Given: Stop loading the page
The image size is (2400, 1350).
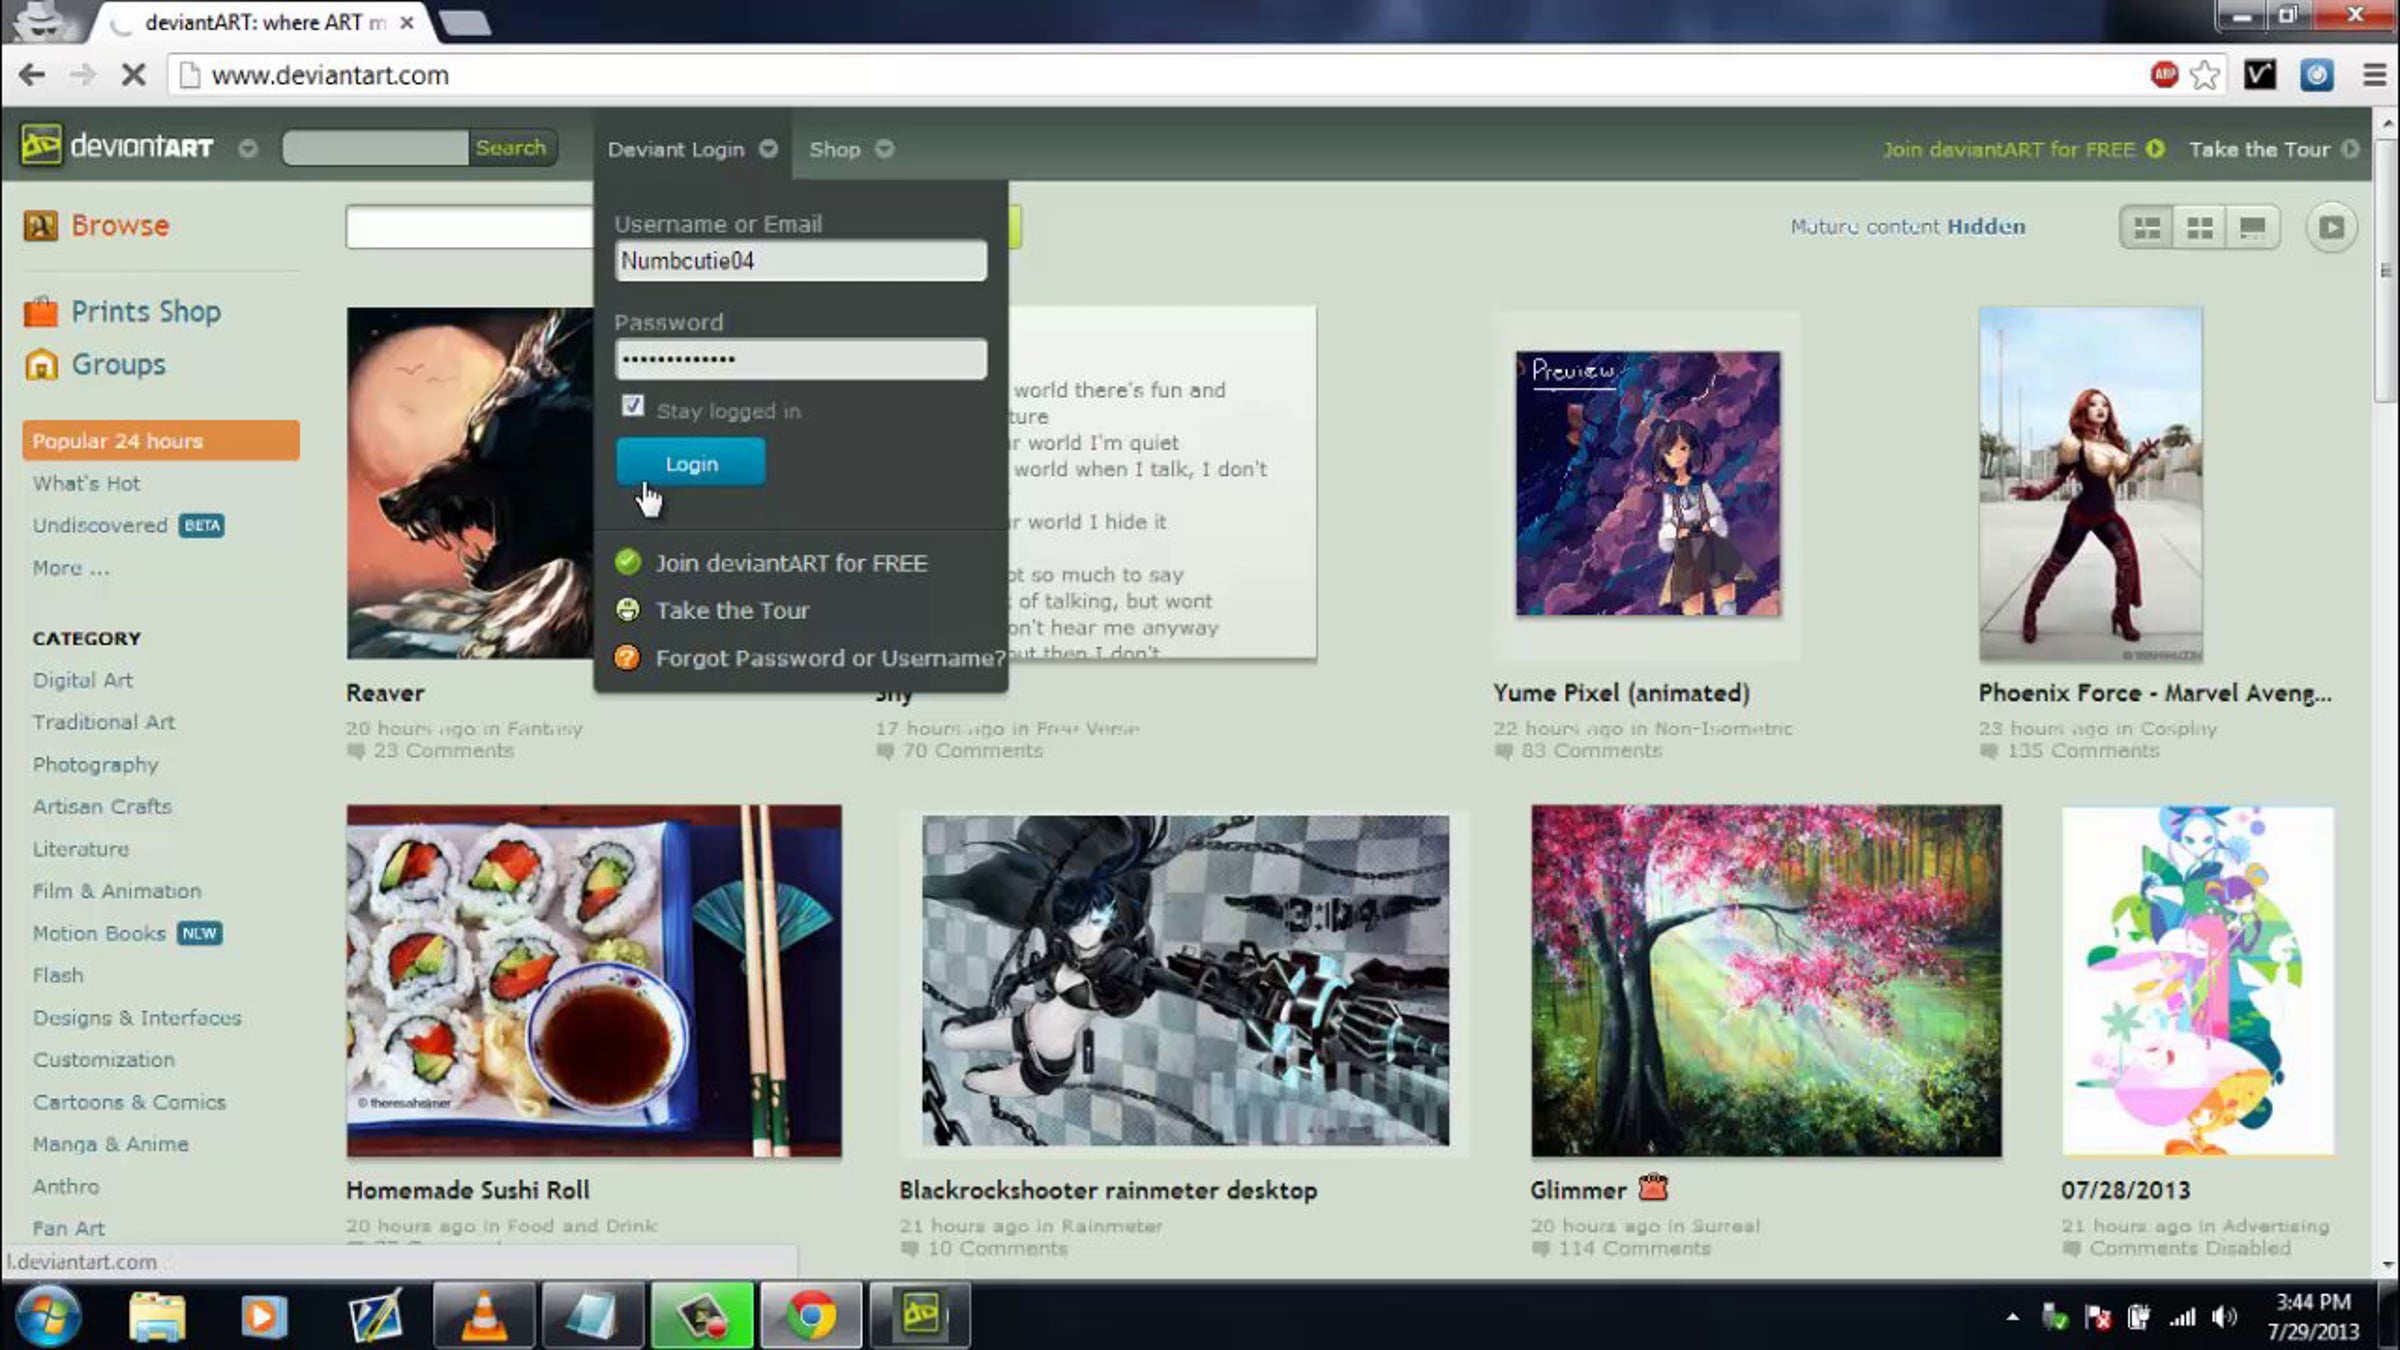Looking at the screenshot, I should click(132, 75).
